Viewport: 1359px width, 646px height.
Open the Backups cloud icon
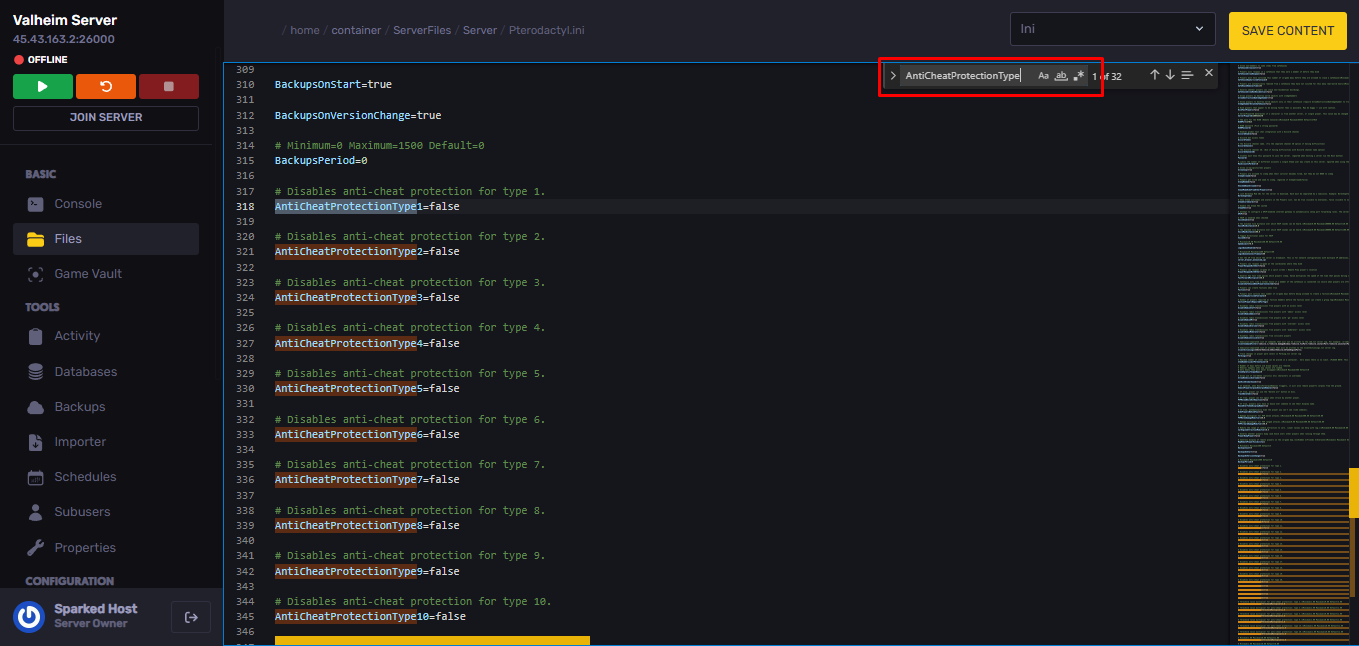(35, 407)
